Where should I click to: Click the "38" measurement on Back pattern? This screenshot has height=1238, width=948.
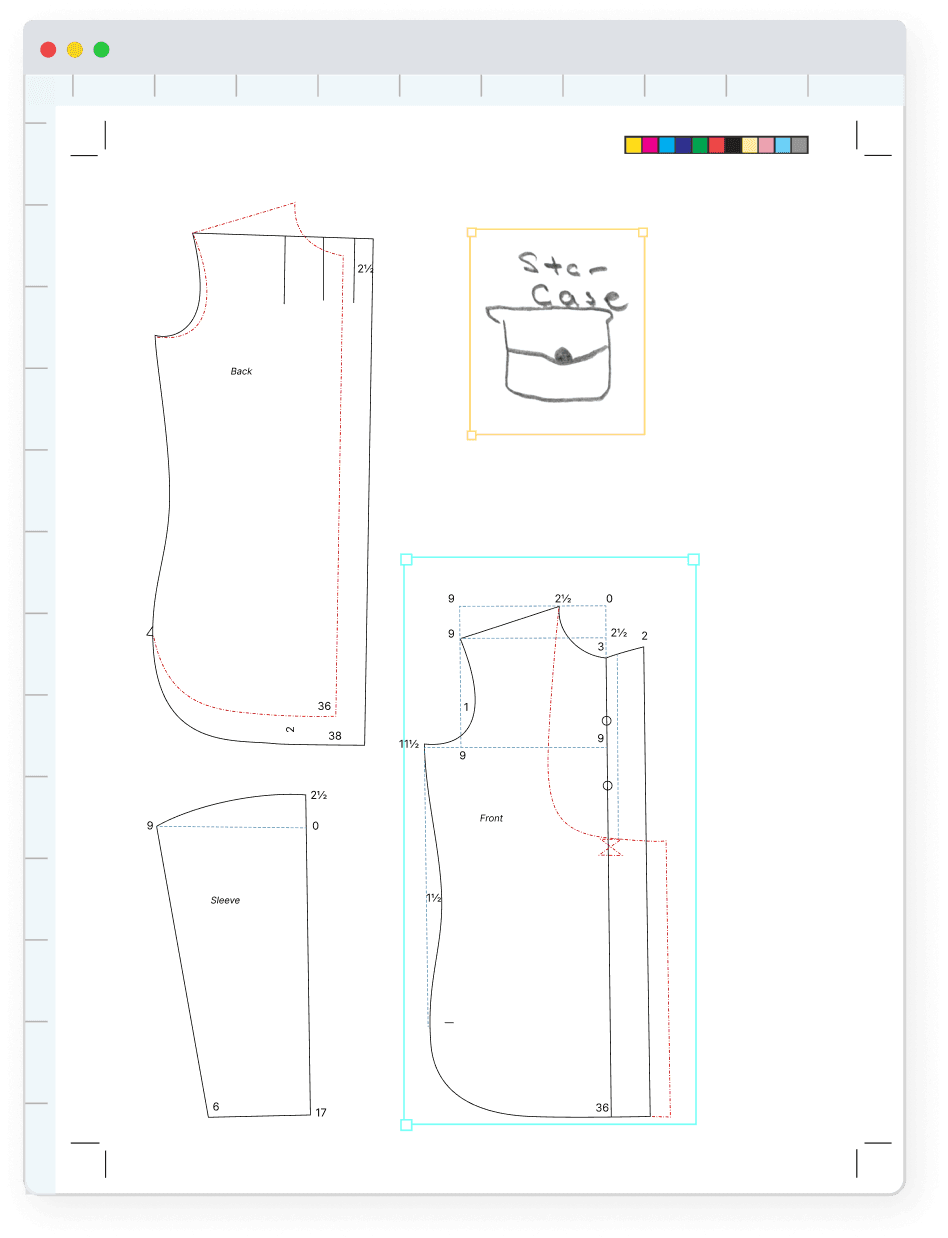[335, 736]
